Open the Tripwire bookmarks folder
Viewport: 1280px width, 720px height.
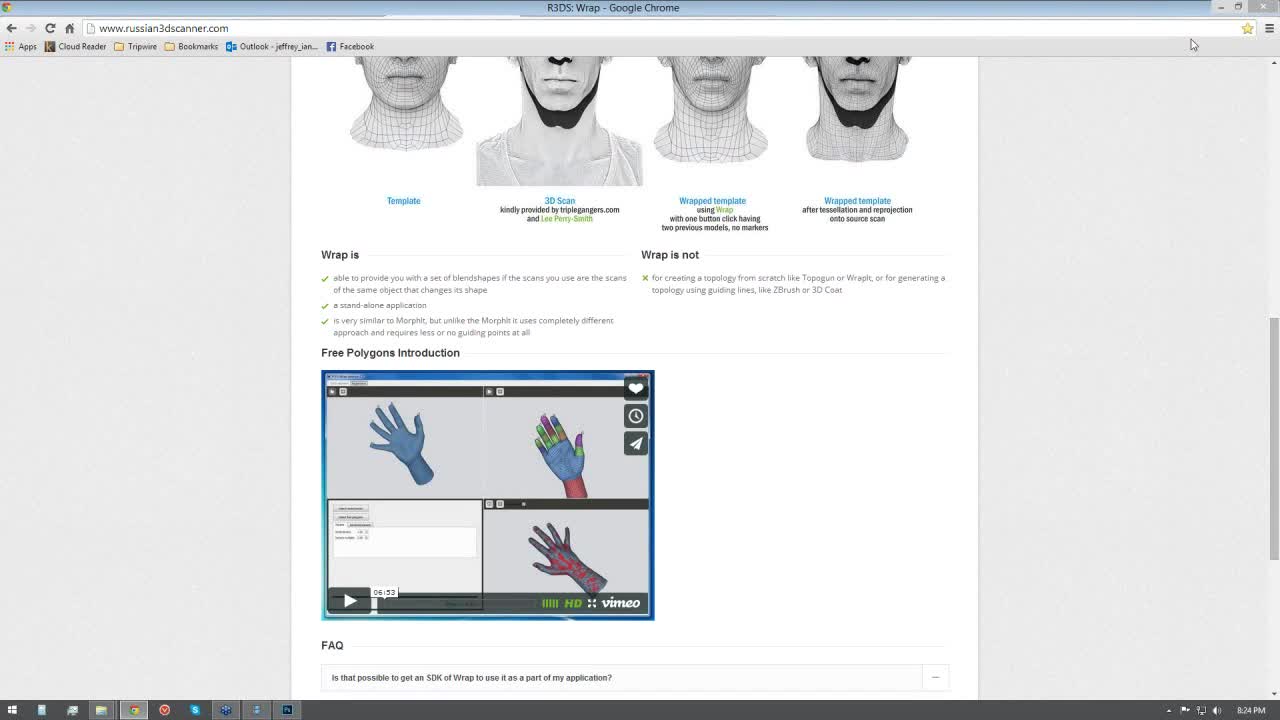coord(136,46)
